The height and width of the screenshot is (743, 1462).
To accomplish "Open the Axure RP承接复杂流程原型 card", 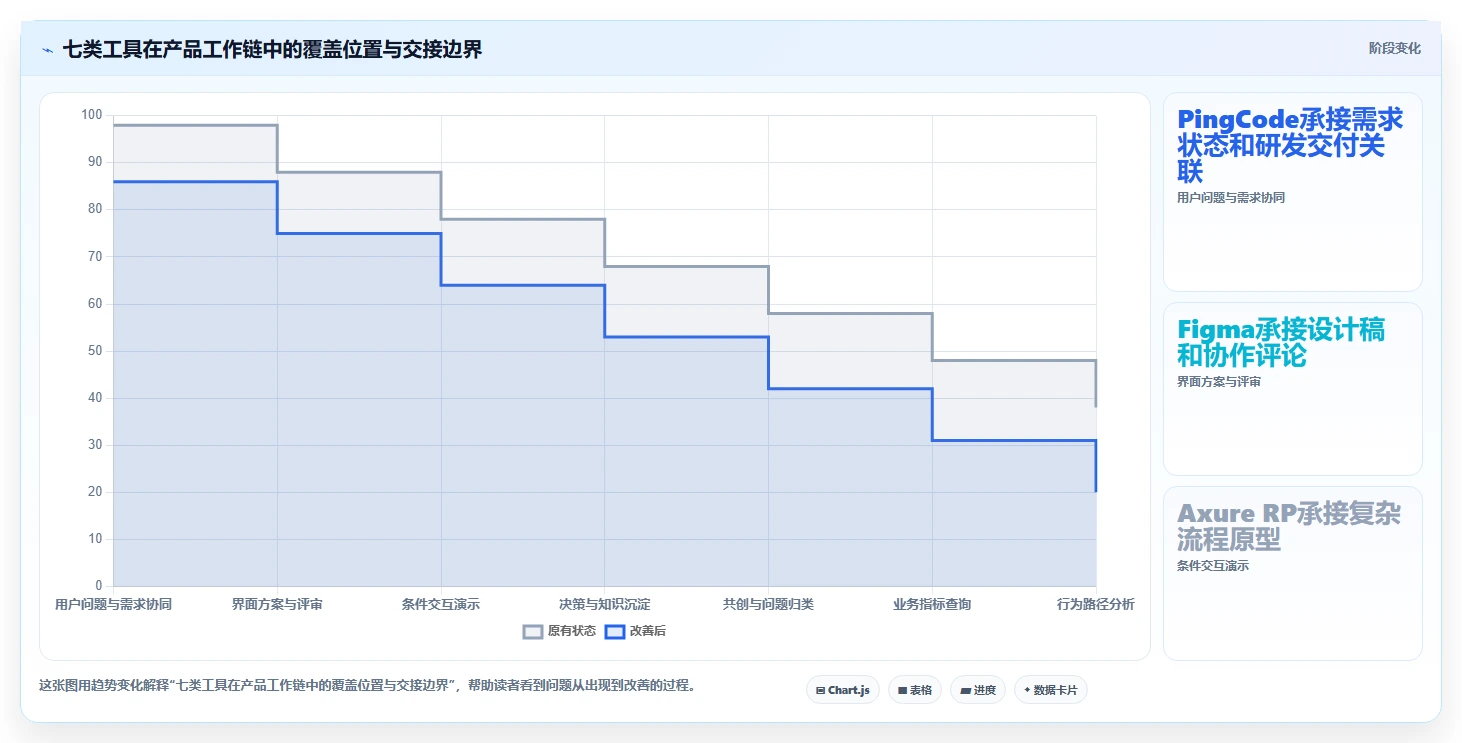I will point(1293,574).
